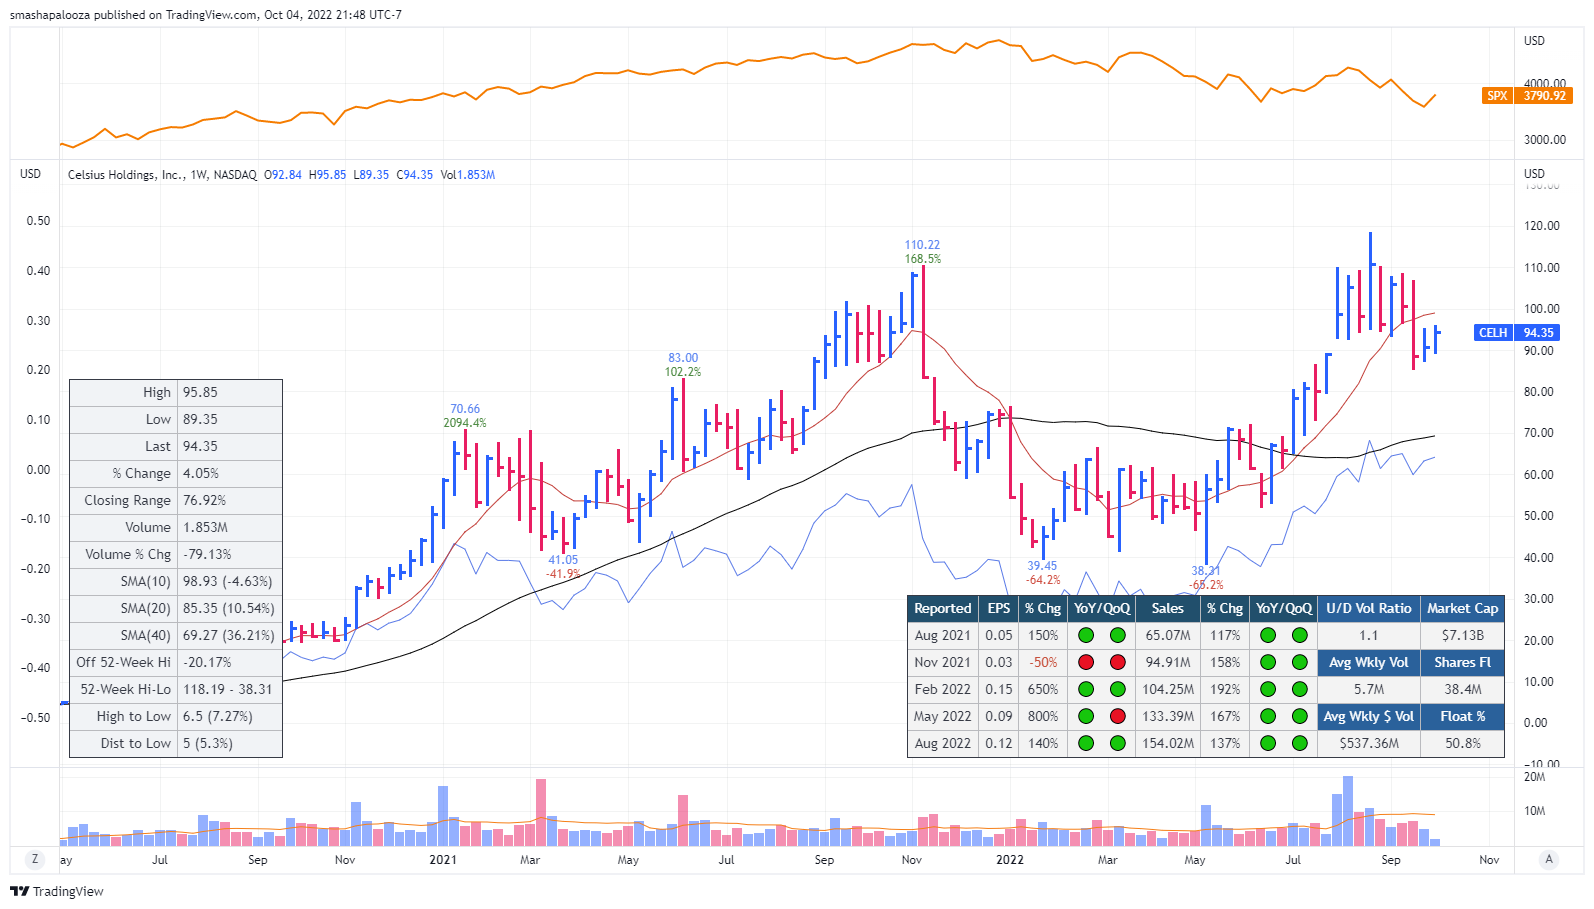Click the Vol1.853M legend value
Screen dimensions: 1594x909
(468, 175)
